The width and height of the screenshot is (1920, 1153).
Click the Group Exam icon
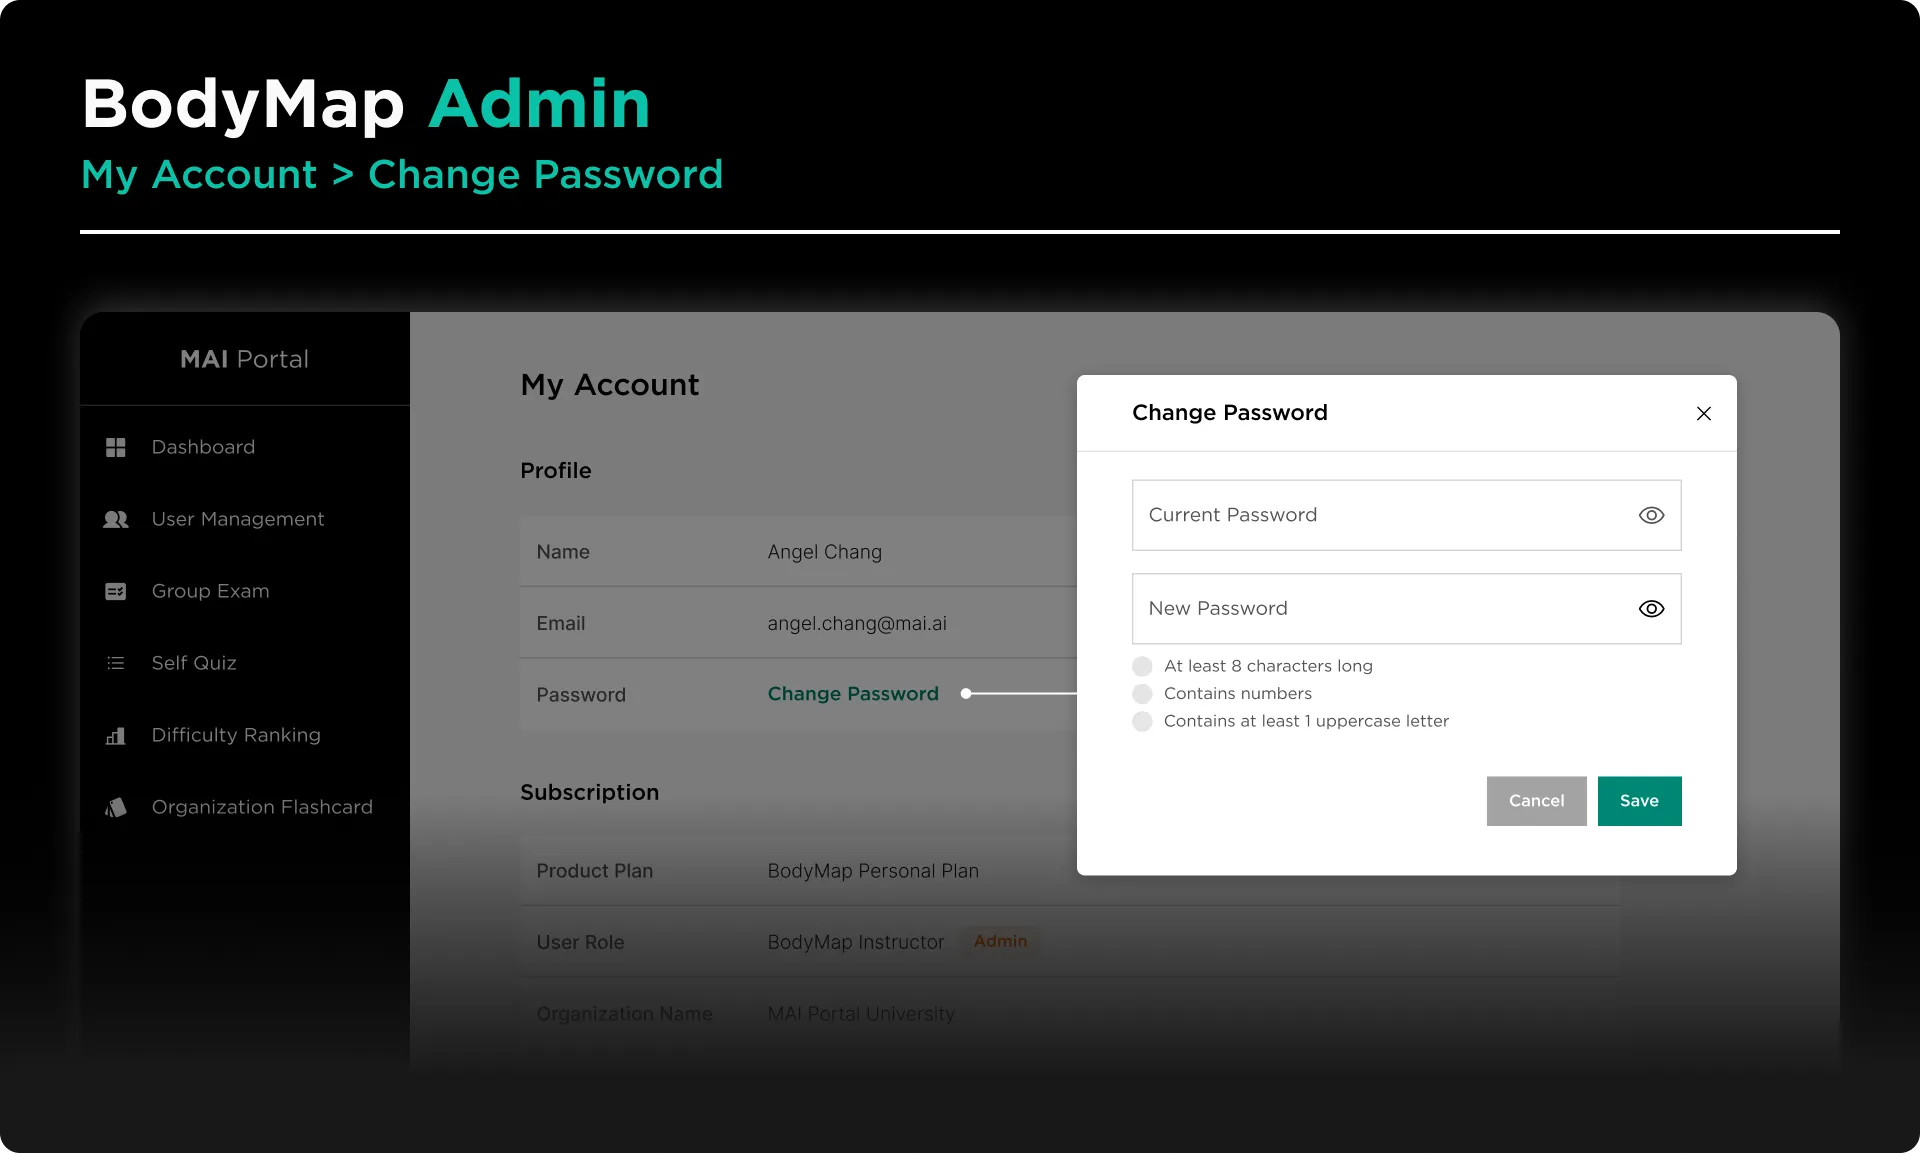[x=116, y=591]
